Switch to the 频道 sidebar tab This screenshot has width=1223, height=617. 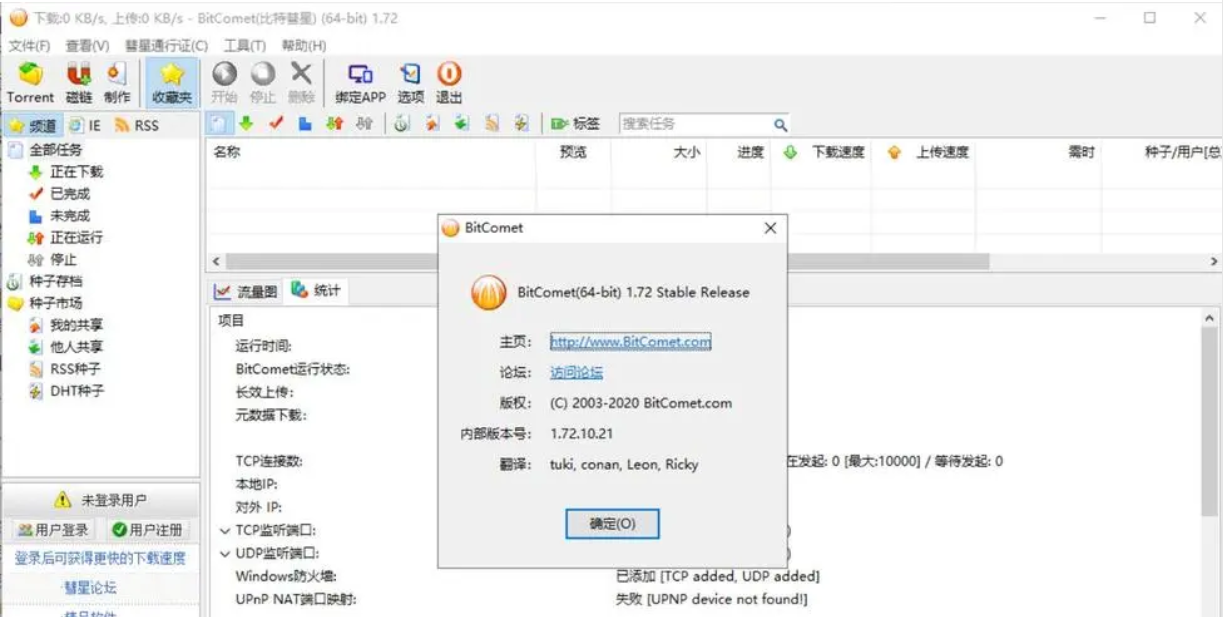point(32,125)
